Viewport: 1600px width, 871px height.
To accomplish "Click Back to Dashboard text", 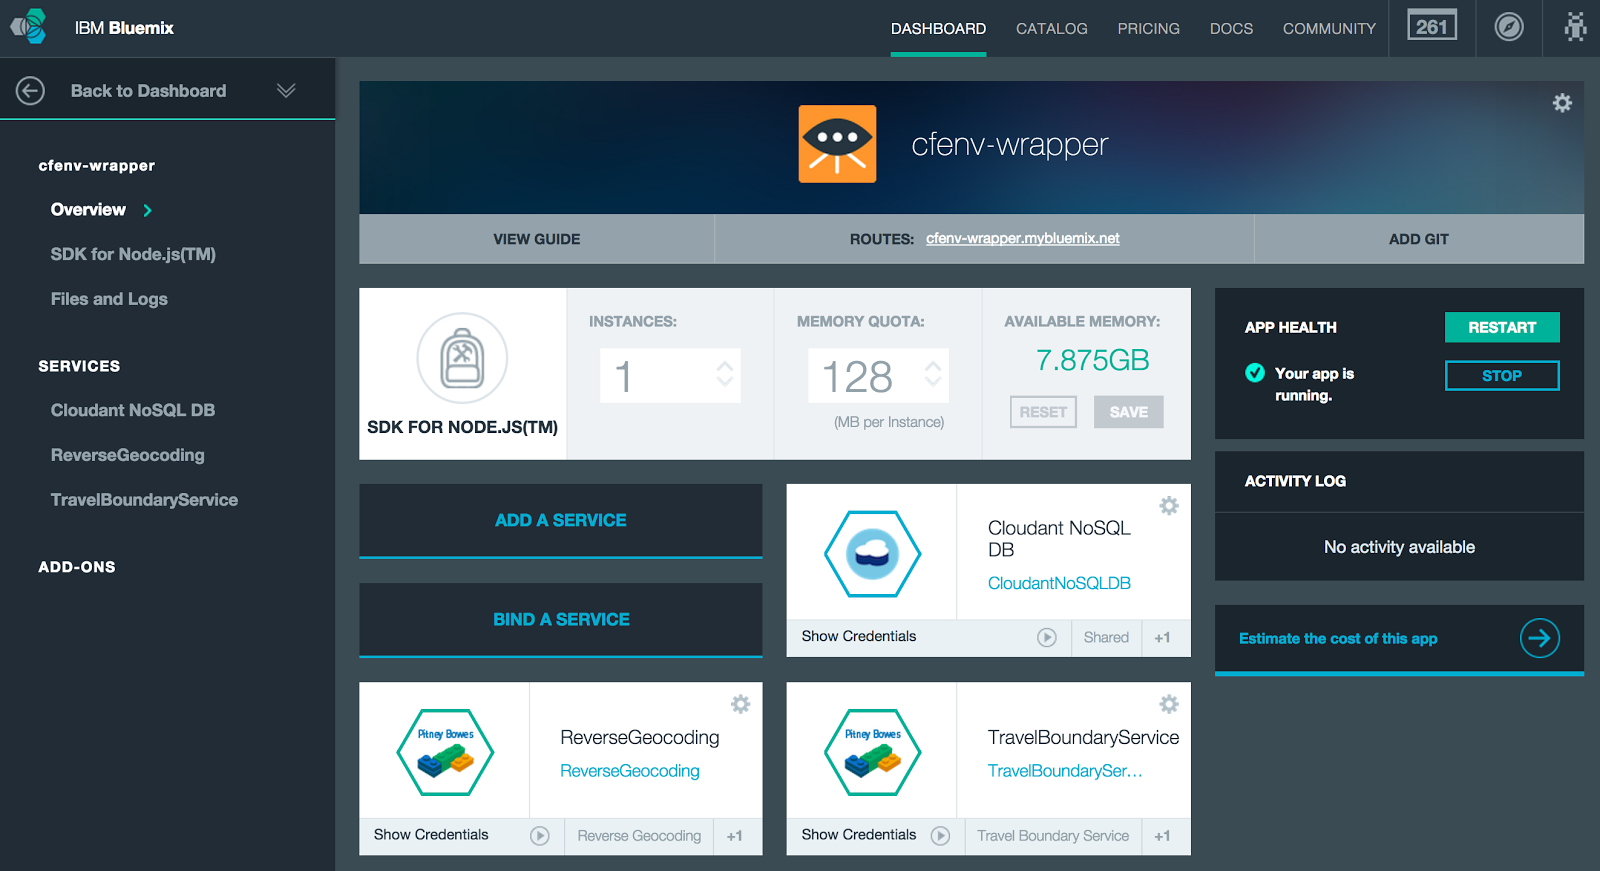I will pyautogui.click(x=148, y=91).
